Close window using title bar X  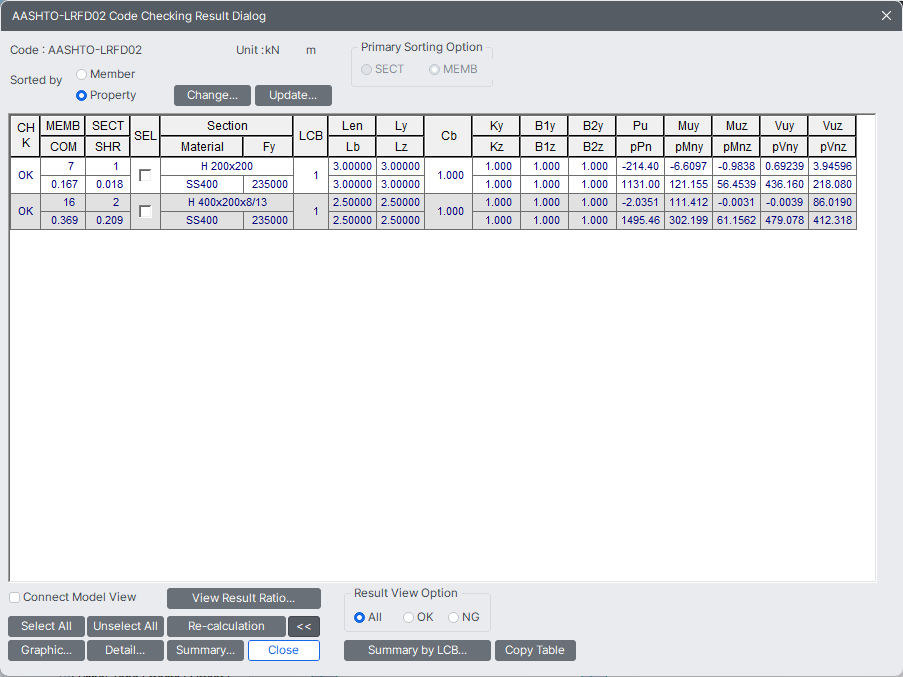886,16
